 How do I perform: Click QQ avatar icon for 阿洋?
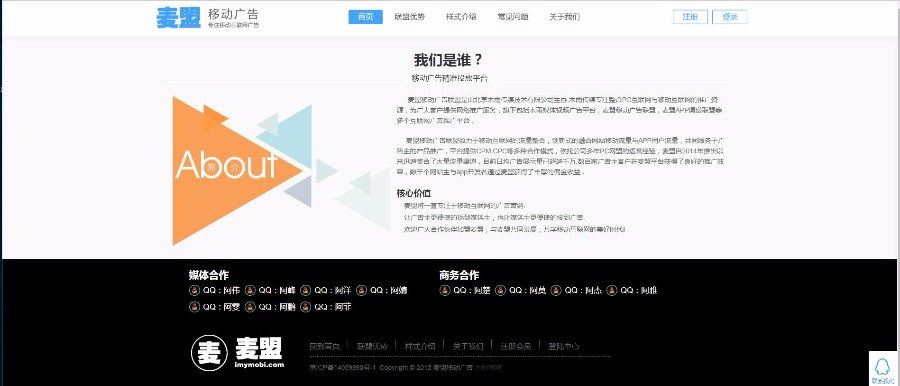[305, 291]
